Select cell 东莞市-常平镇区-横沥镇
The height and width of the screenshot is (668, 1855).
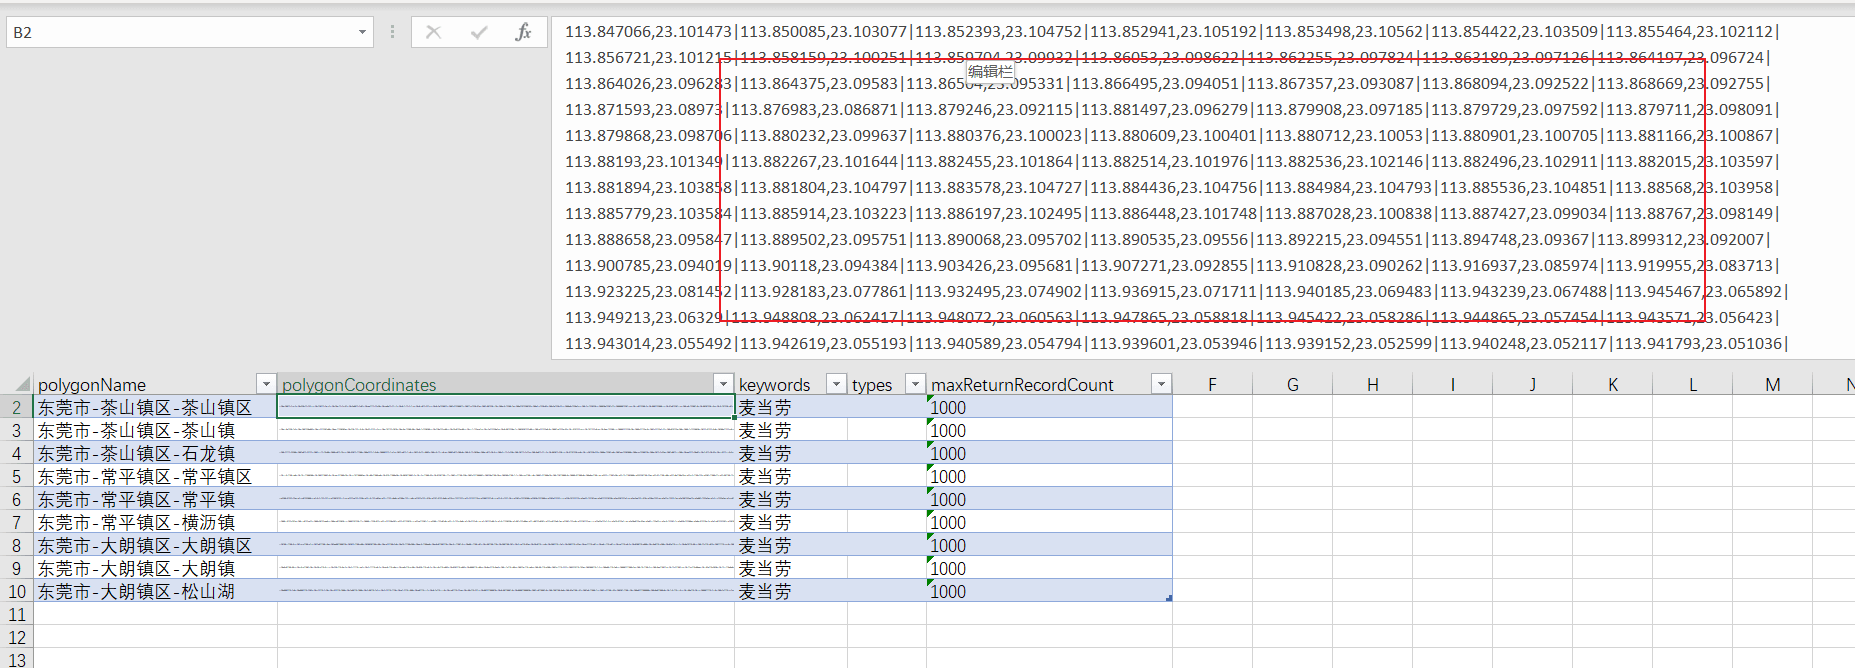pos(155,522)
